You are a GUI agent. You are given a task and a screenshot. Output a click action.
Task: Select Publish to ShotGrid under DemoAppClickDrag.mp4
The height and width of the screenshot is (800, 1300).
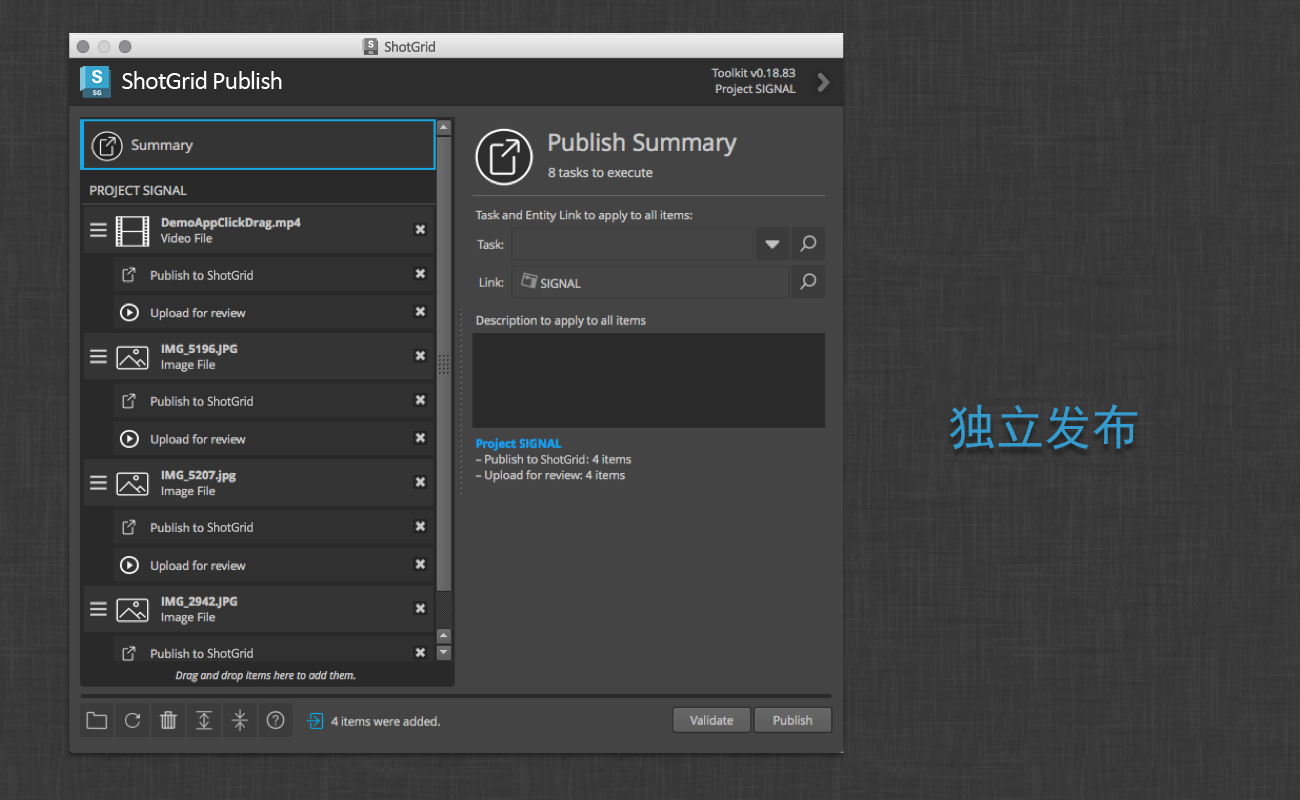click(x=272, y=275)
